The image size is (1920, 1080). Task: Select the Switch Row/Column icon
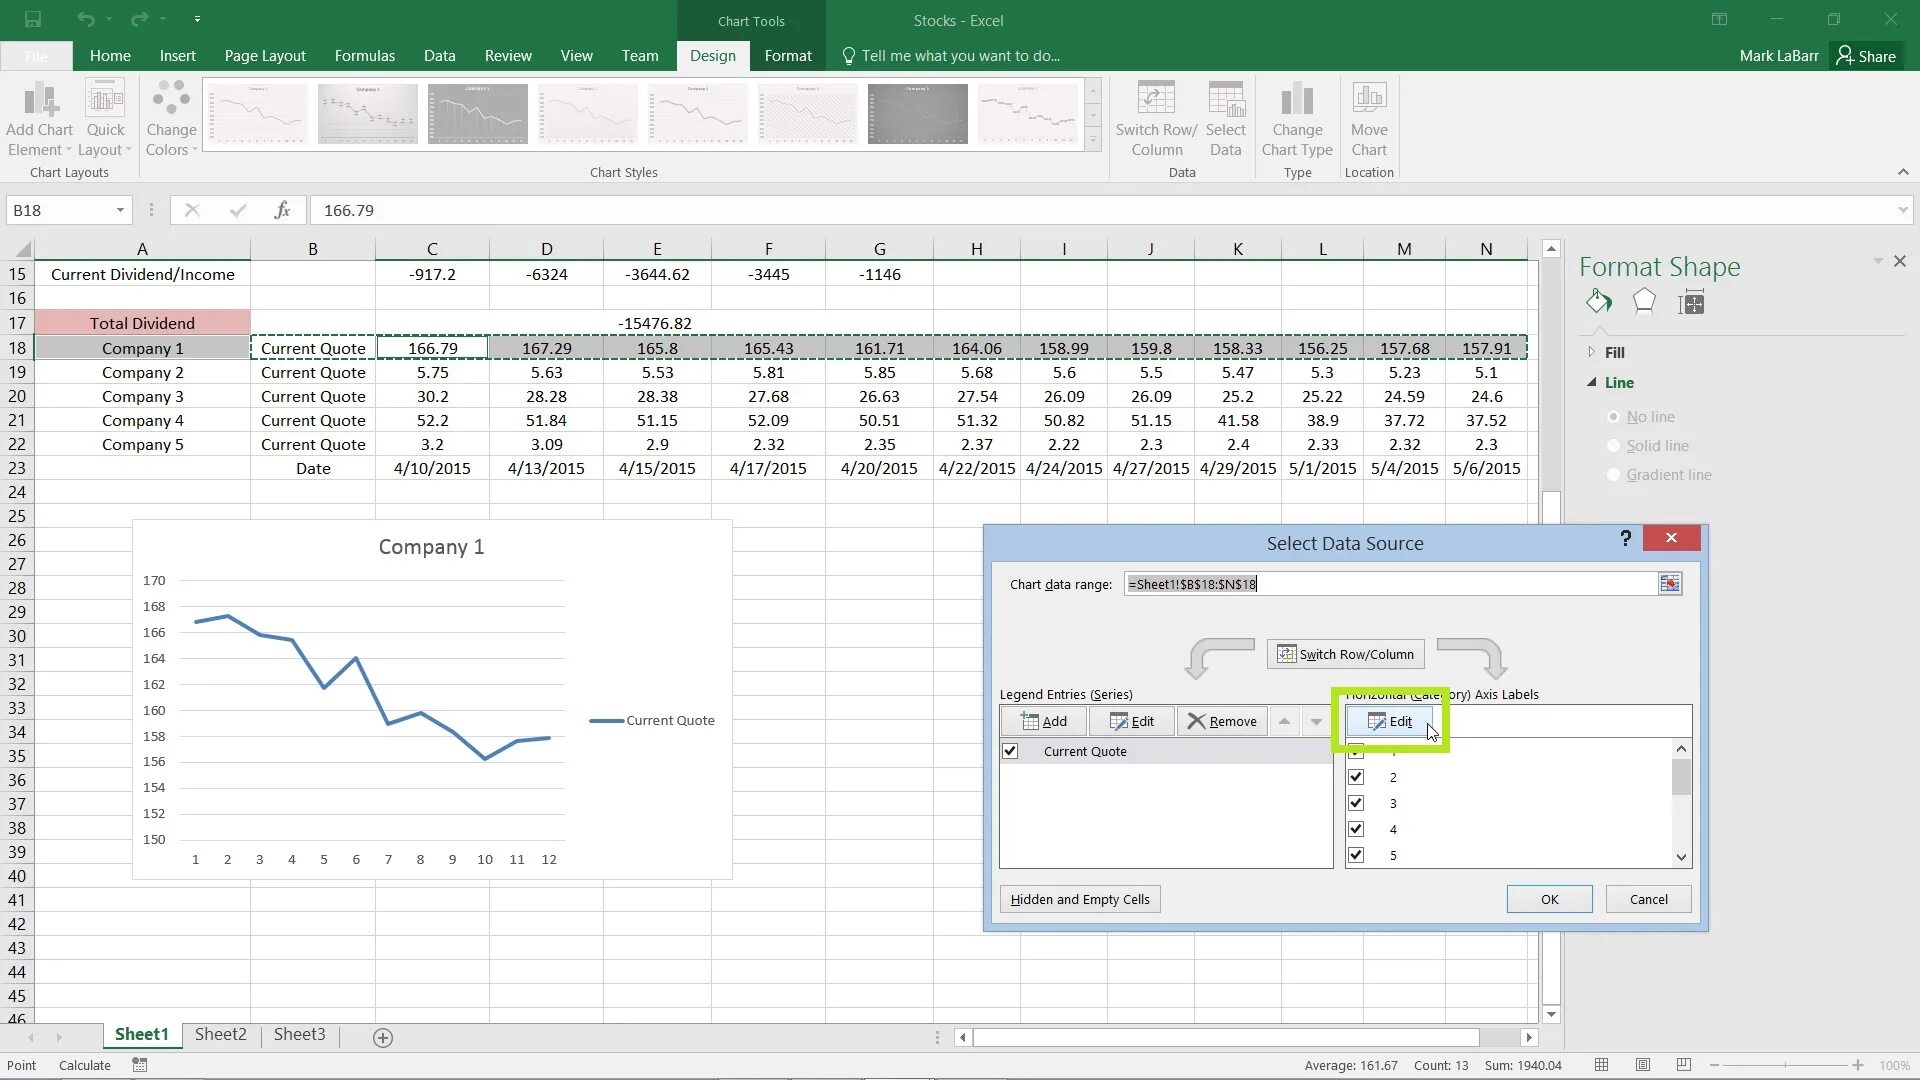(1345, 654)
